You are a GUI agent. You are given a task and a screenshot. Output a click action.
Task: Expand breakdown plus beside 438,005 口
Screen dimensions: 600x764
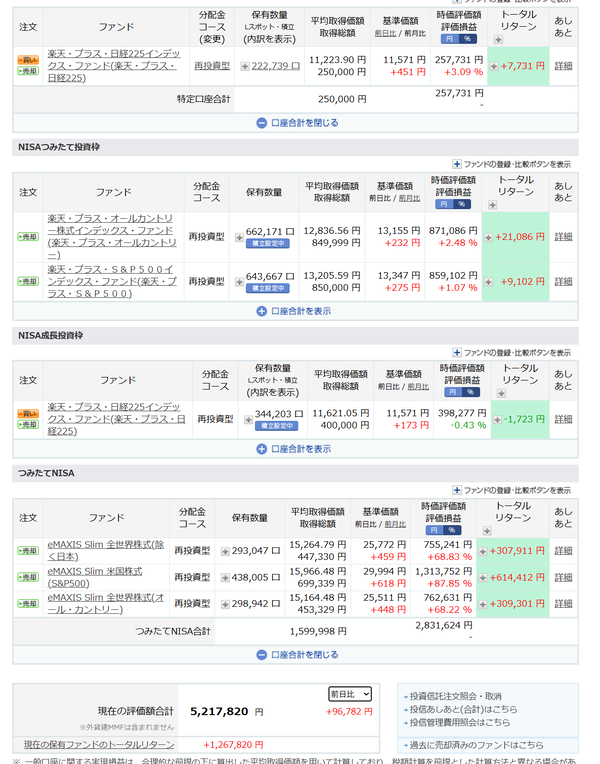point(225,578)
